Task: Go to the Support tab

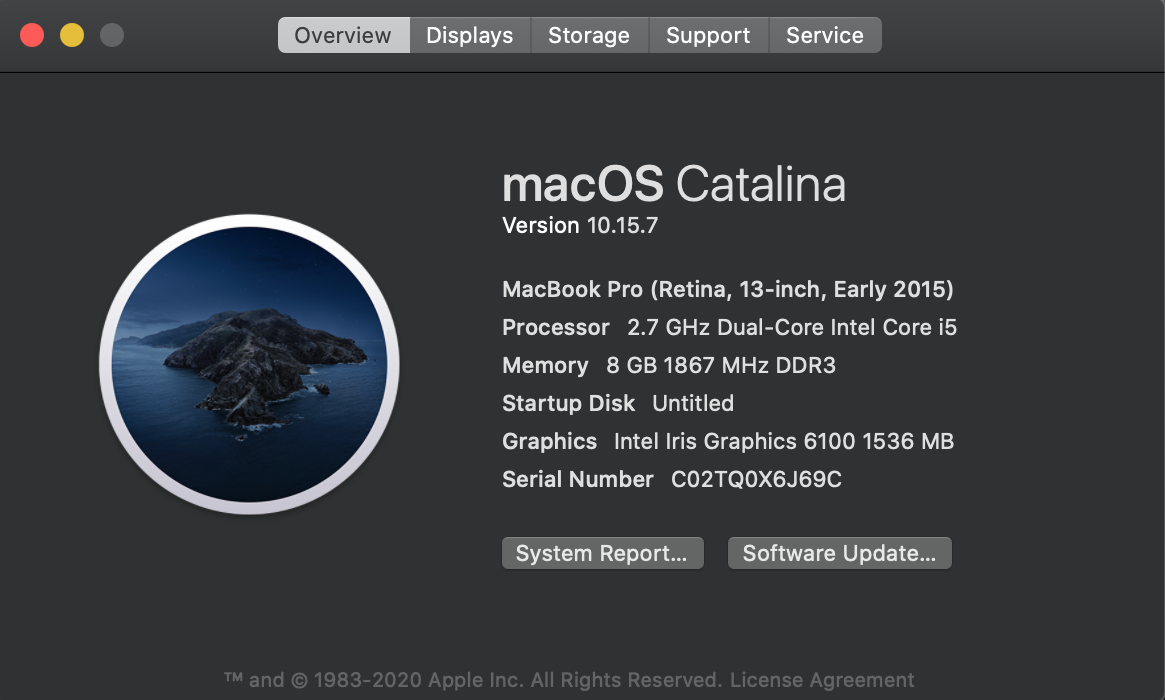Action: click(x=708, y=35)
